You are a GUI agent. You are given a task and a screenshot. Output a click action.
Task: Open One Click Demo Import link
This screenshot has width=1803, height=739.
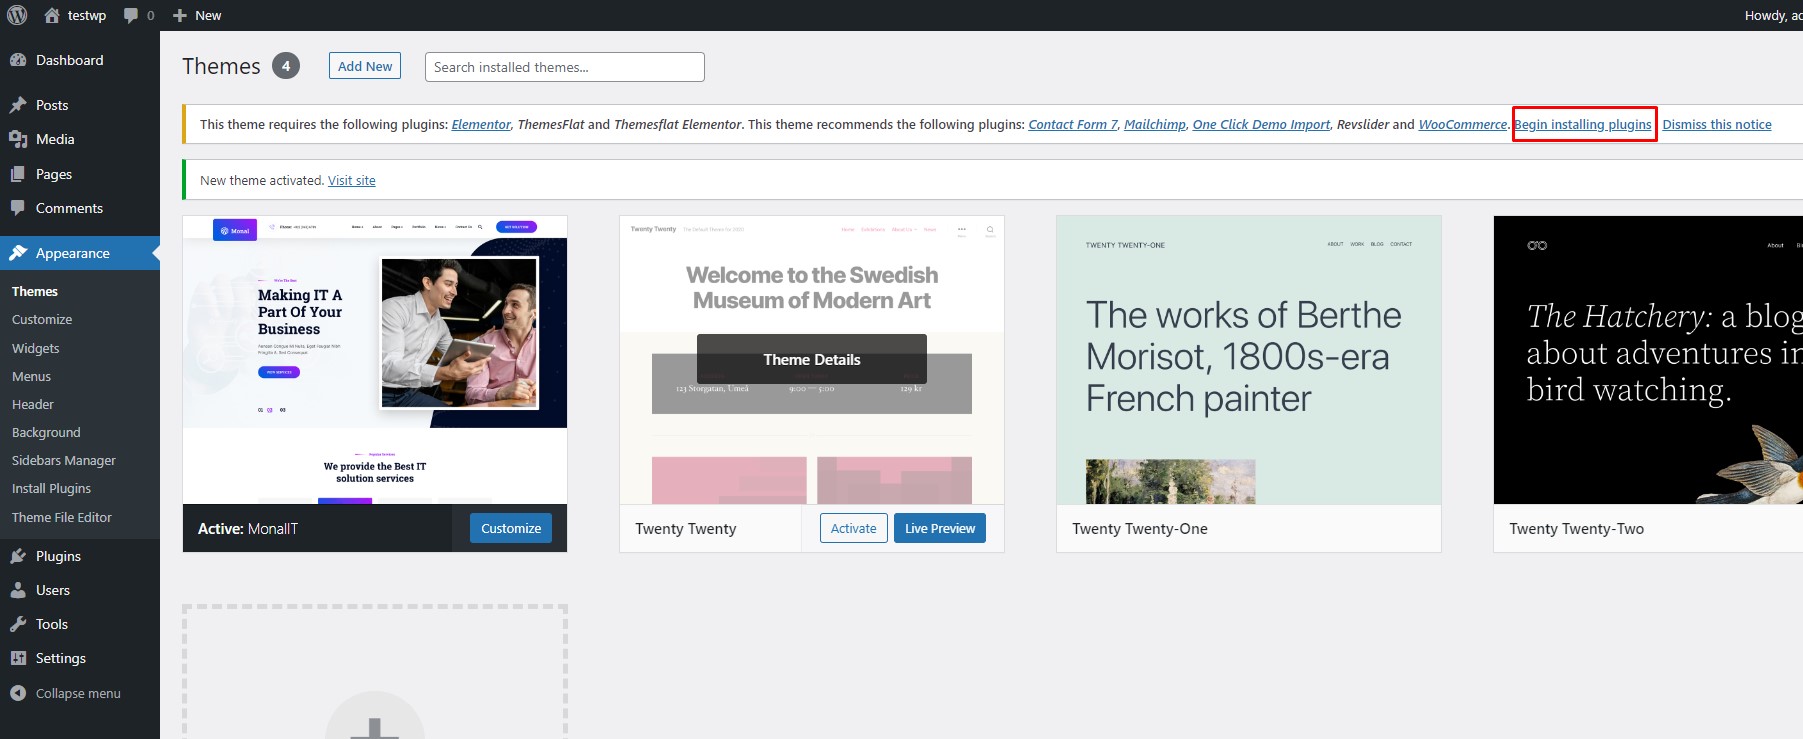(x=1261, y=124)
